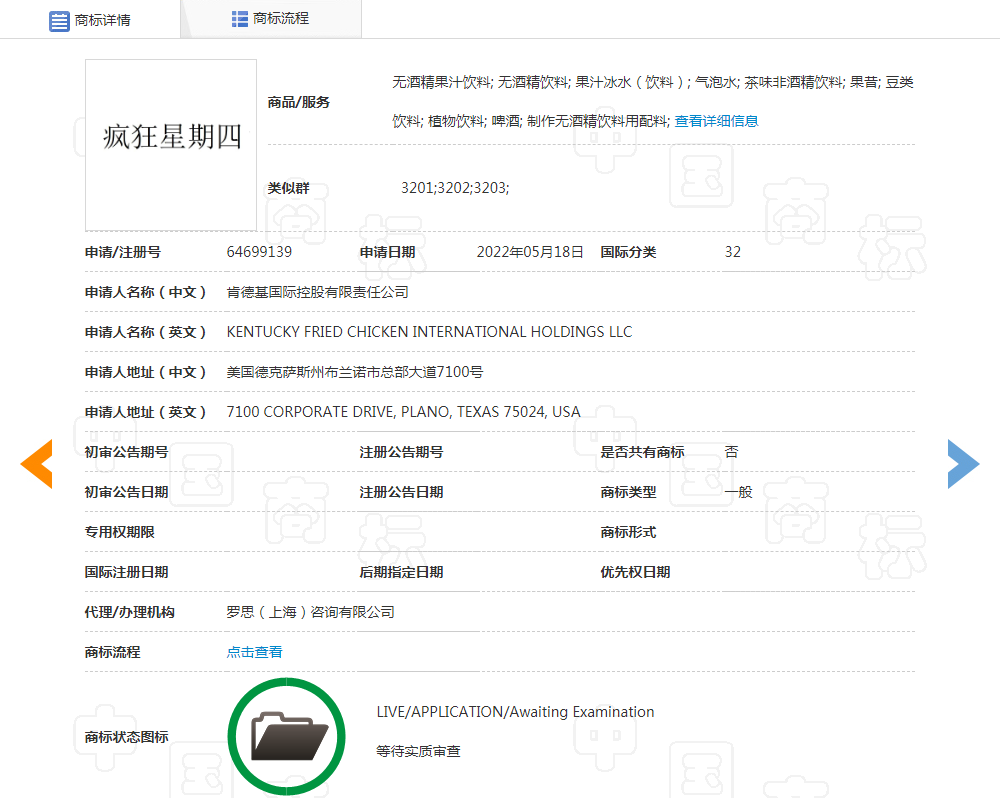
Task: Select the Chinese address 美国德克萨斯州布兰诺市总部大道7100号
Action: point(355,372)
